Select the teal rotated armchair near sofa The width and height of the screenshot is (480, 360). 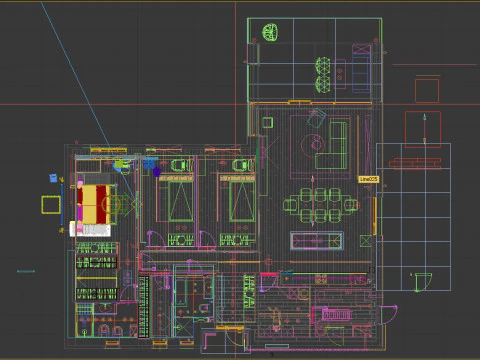click(x=316, y=118)
